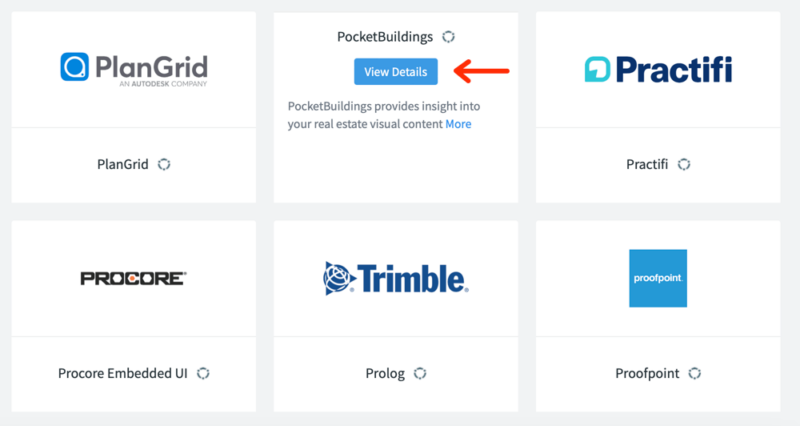Select the Prolog app name
The image size is (800, 426).
(385, 374)
